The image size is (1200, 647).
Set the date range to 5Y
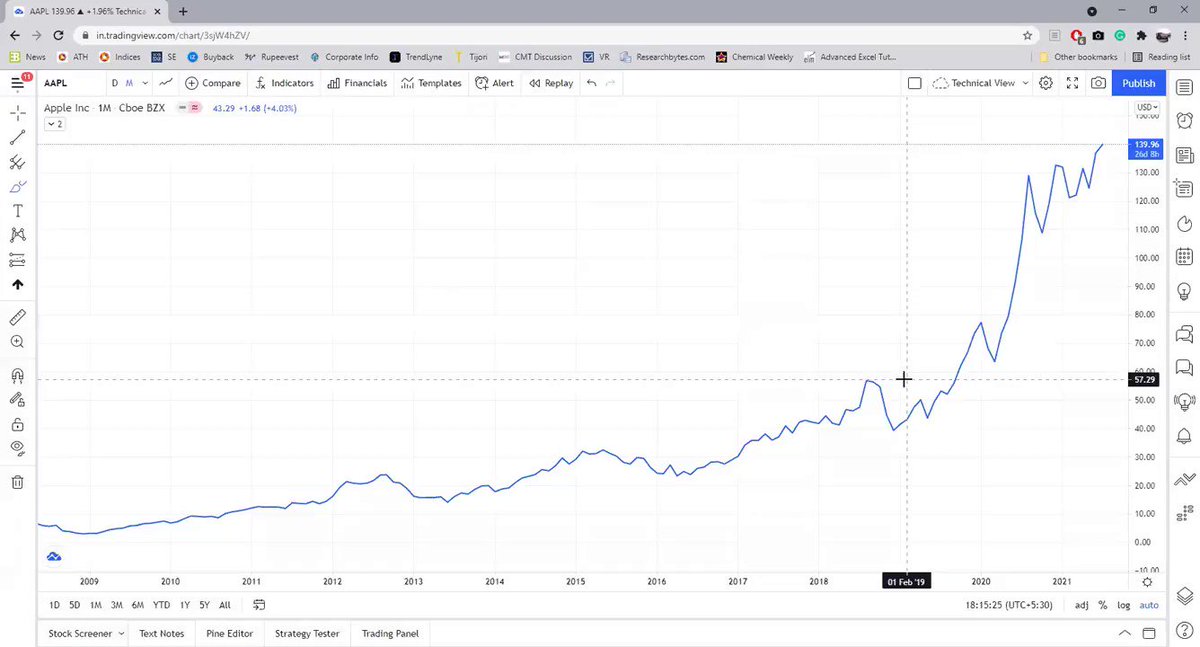[204, 605]
